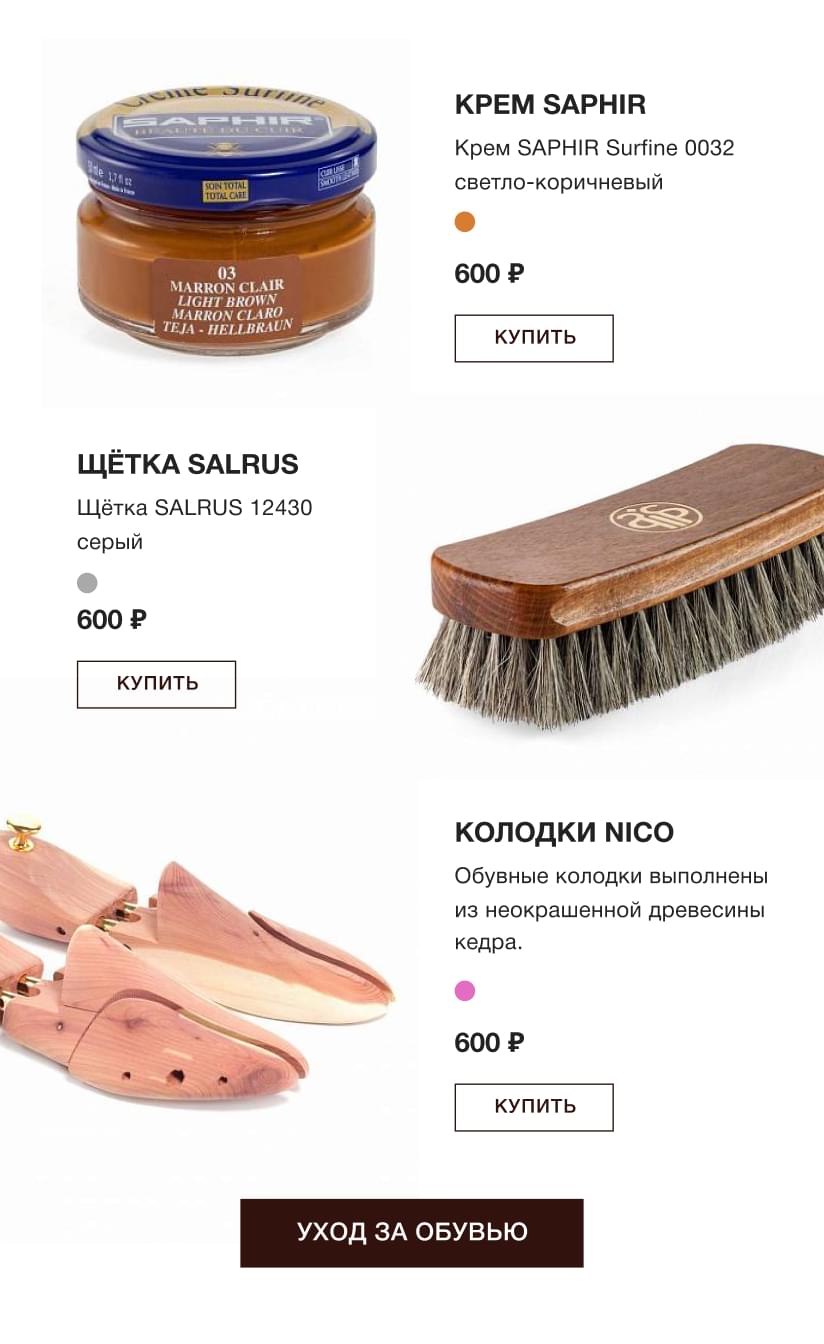Open the ЩЁТКА SALRUS product title
Viewport: 824px width, 1344px height.
pyautogui.click(x=188, y=464)
